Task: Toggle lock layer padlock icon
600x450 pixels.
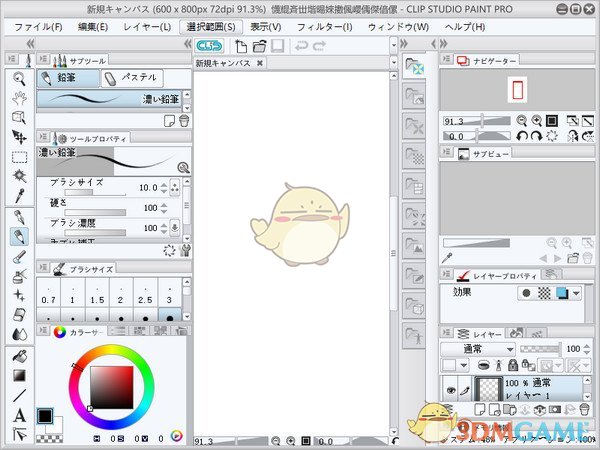Action: click(513, 365)
